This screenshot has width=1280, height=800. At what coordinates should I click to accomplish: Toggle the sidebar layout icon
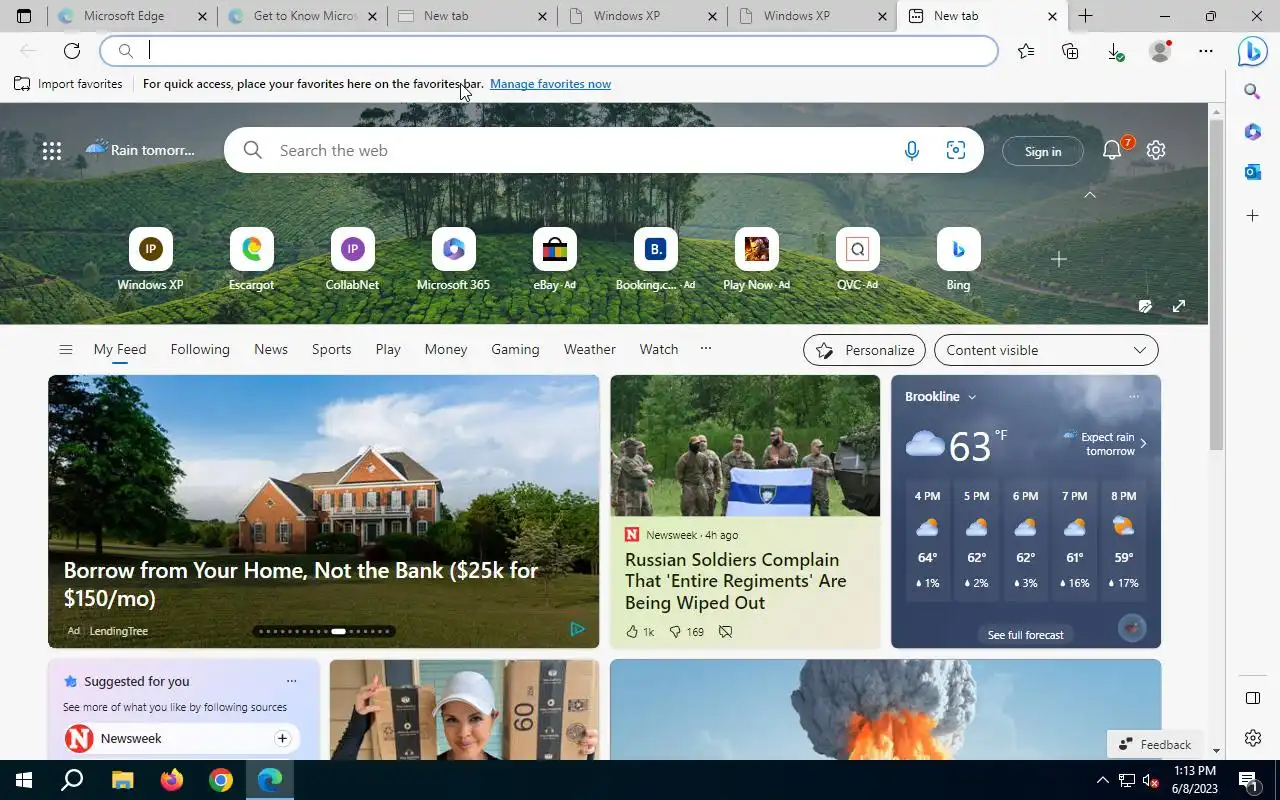point(1252,698)
